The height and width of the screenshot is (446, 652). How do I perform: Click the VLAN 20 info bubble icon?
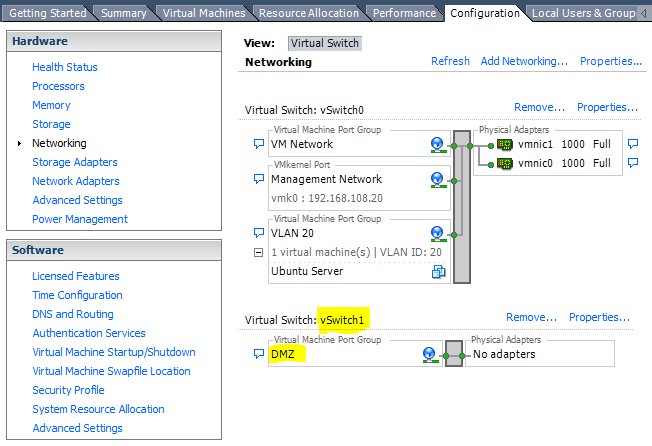[259, 233]
